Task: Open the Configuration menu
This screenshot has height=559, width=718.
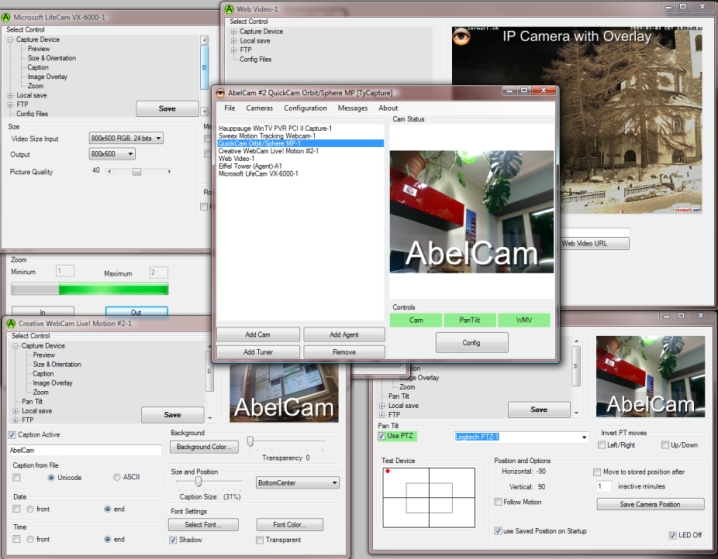Action: point(305,108)
